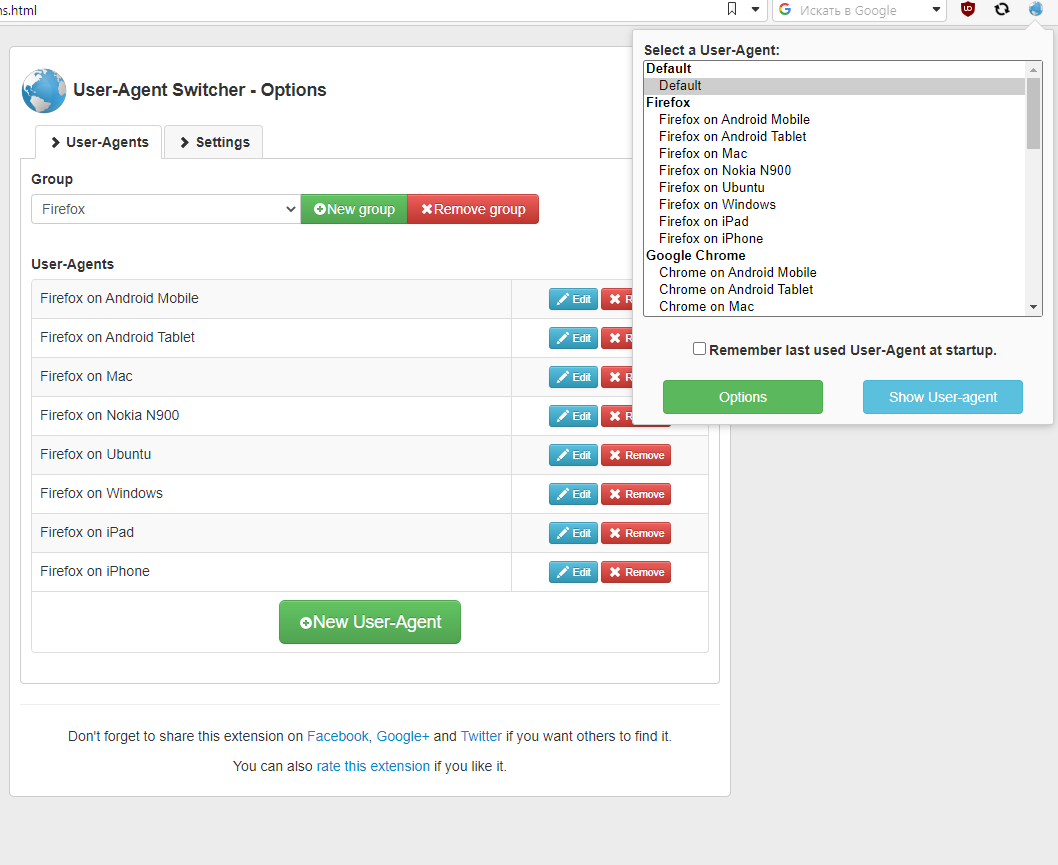This screenshot has height=865, width=1058.
Task: Select Default in popup user-agent list
Action: [x=835, y=86]
